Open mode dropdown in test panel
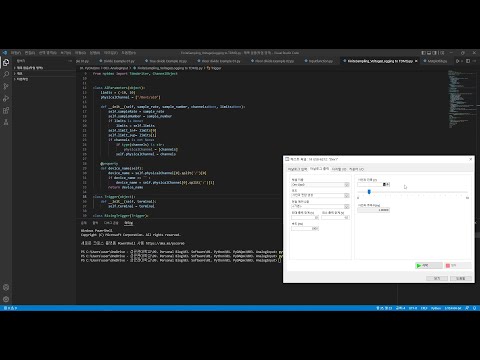Viewport: 480px width, 360px height. [347, 195]
